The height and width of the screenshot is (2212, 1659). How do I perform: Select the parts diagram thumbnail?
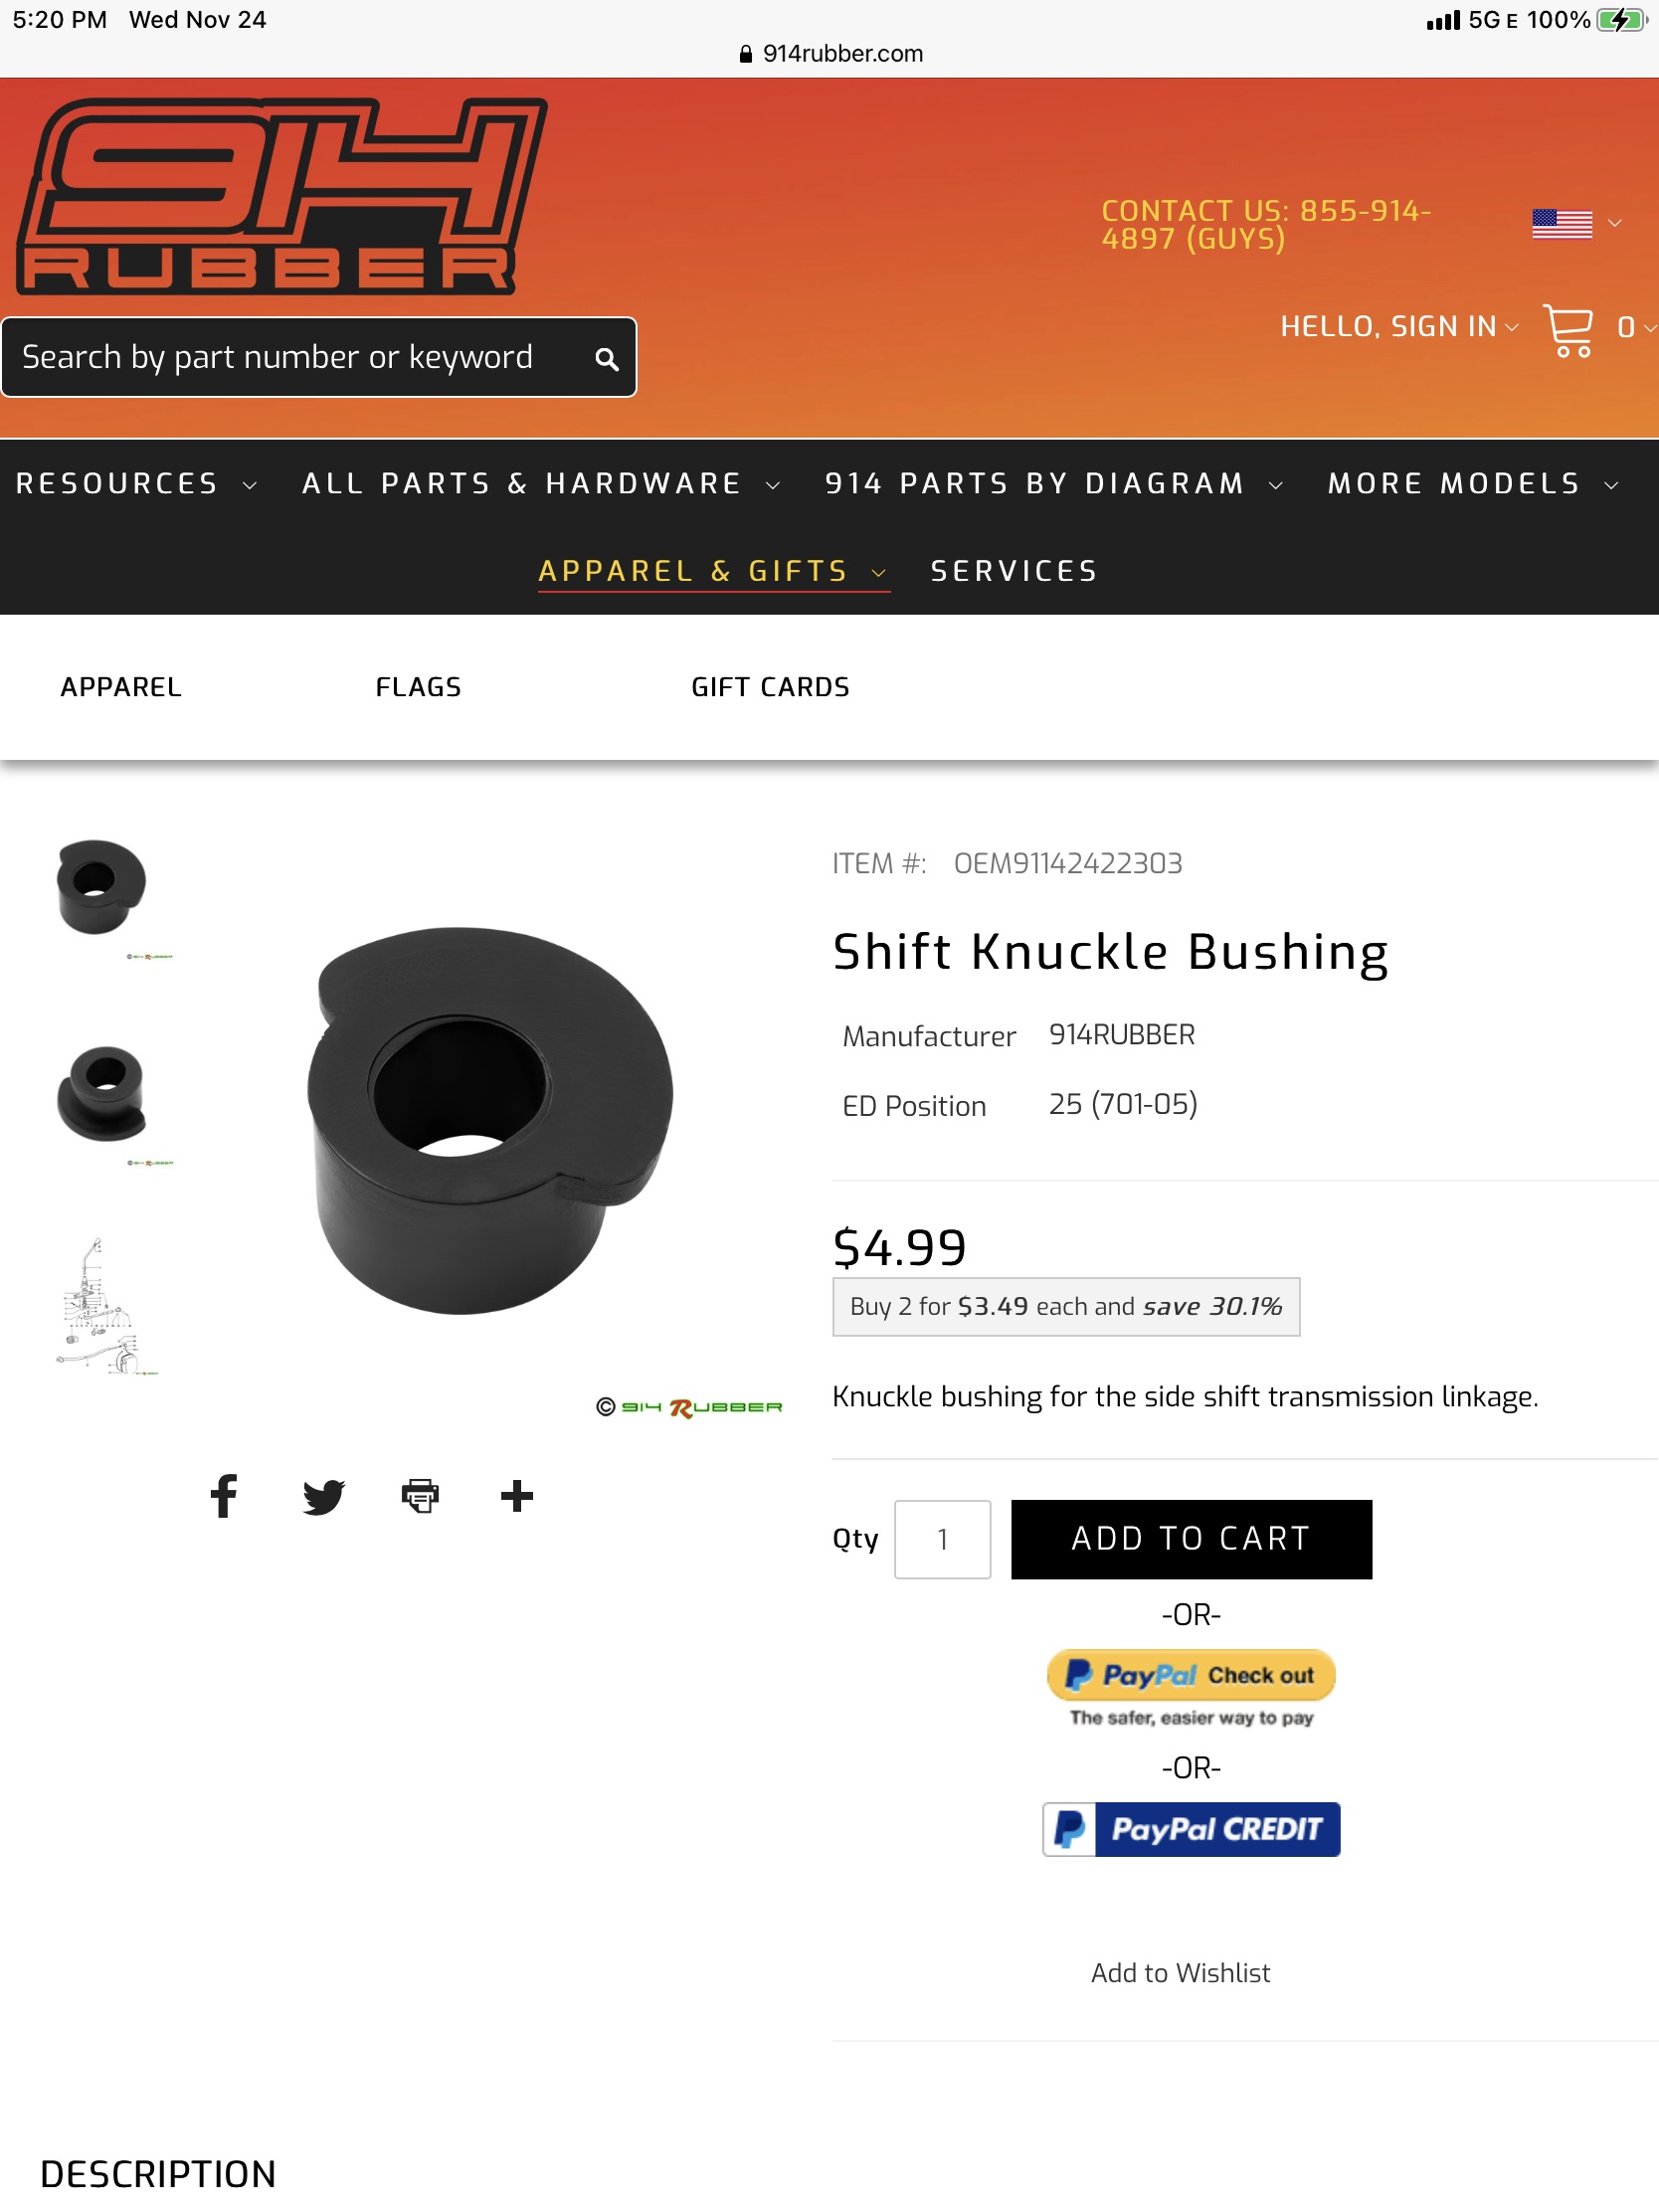click(102, 1305)
